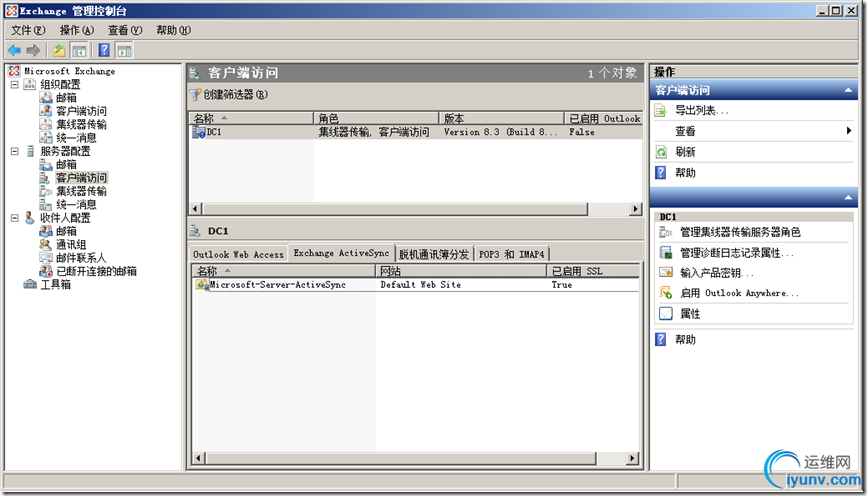The width and height of the screenshot is (867, 496).
Task: Select the DC1 server row
Action: (416, 132)
